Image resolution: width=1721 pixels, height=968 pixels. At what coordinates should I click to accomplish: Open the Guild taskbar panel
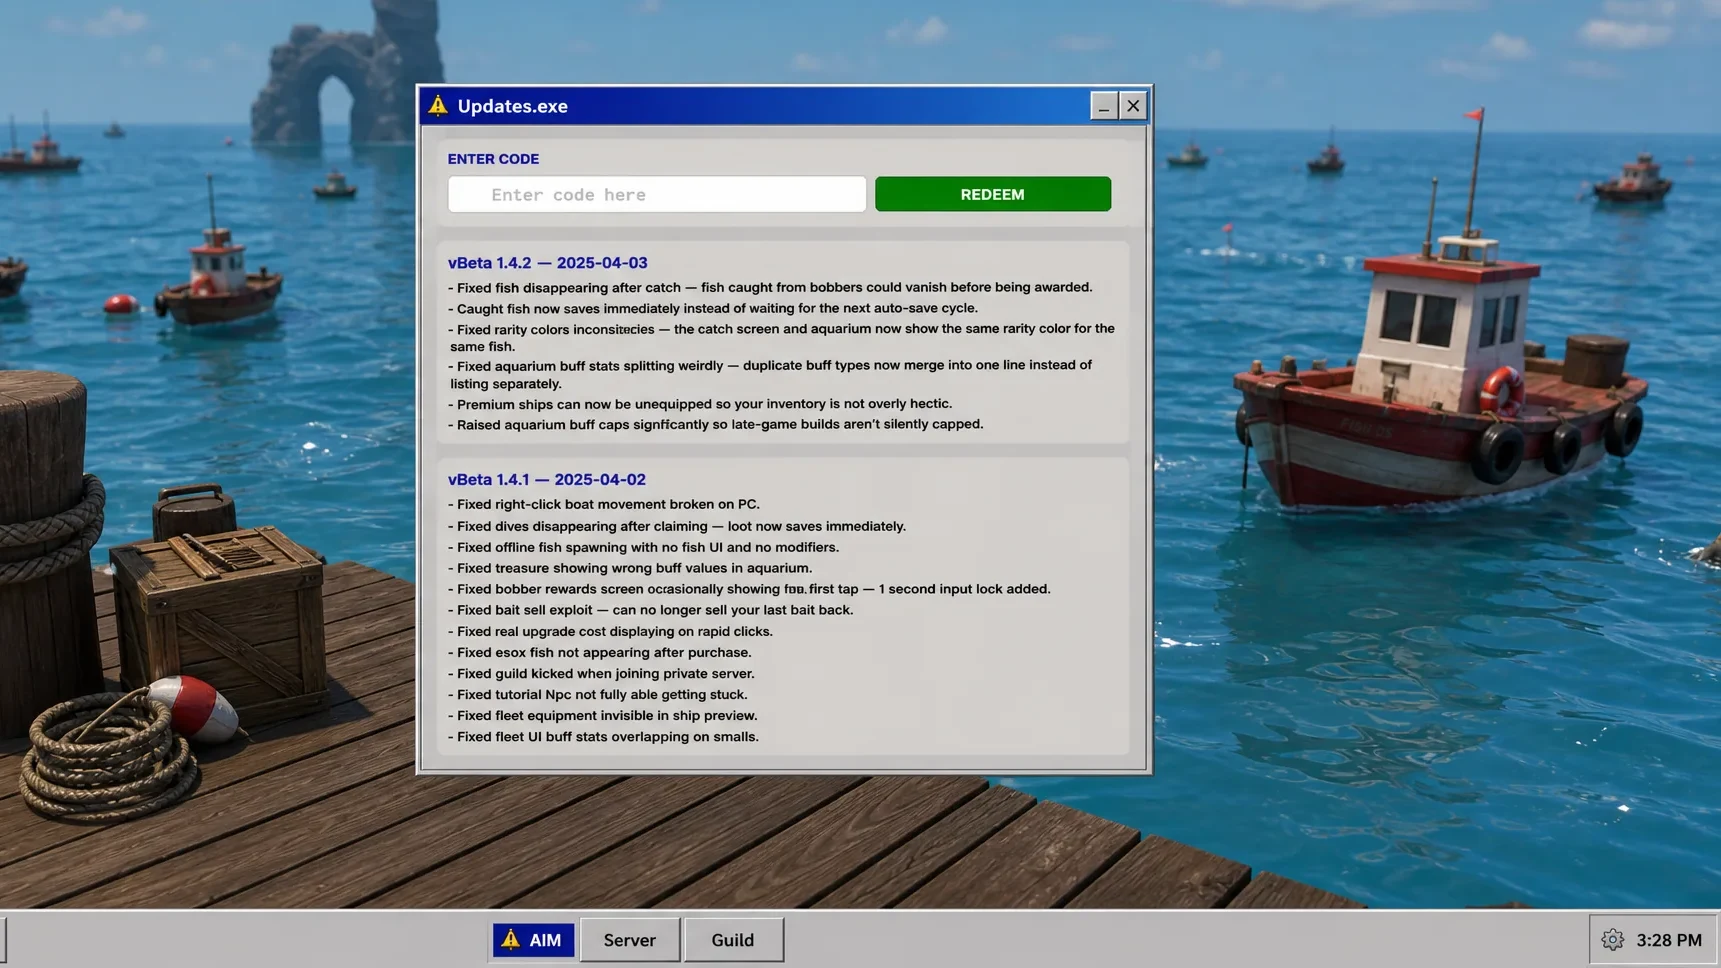click(733, 940)
